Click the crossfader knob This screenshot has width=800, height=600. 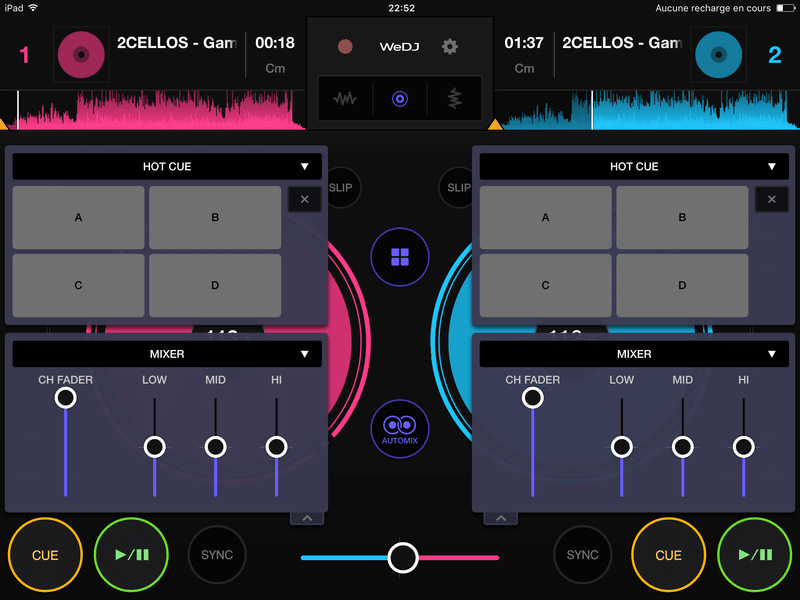click(403, 558)
